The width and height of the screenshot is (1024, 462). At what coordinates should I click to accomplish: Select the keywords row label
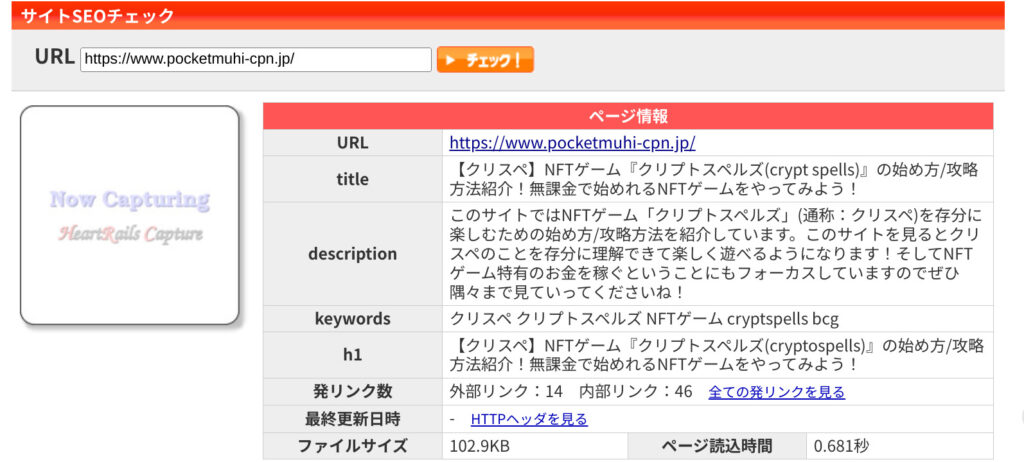(x=353, y=319)
